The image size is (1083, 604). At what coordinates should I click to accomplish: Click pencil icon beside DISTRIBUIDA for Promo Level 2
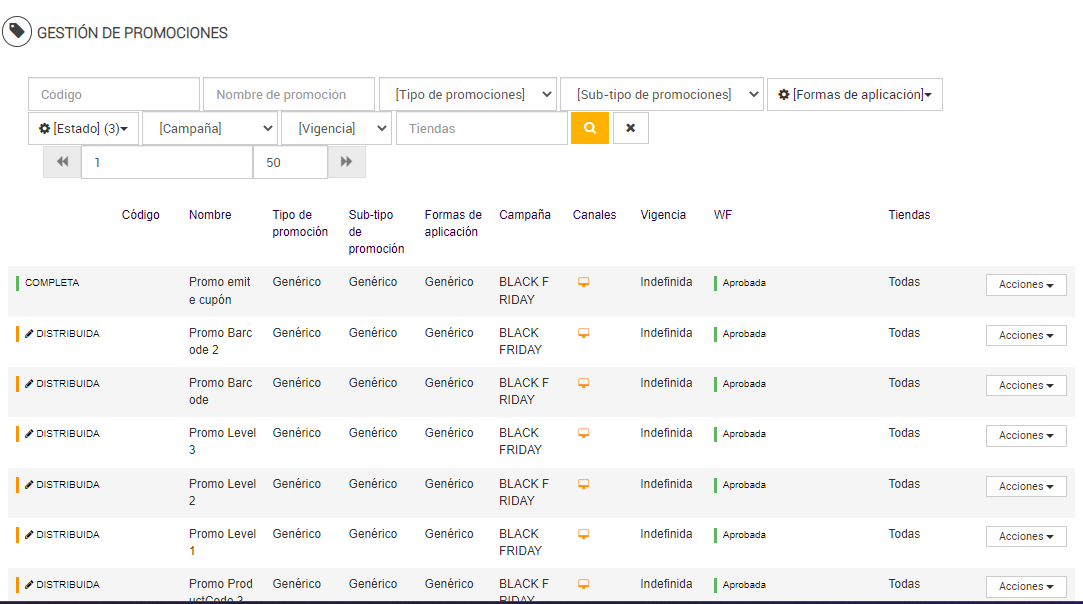29,485
